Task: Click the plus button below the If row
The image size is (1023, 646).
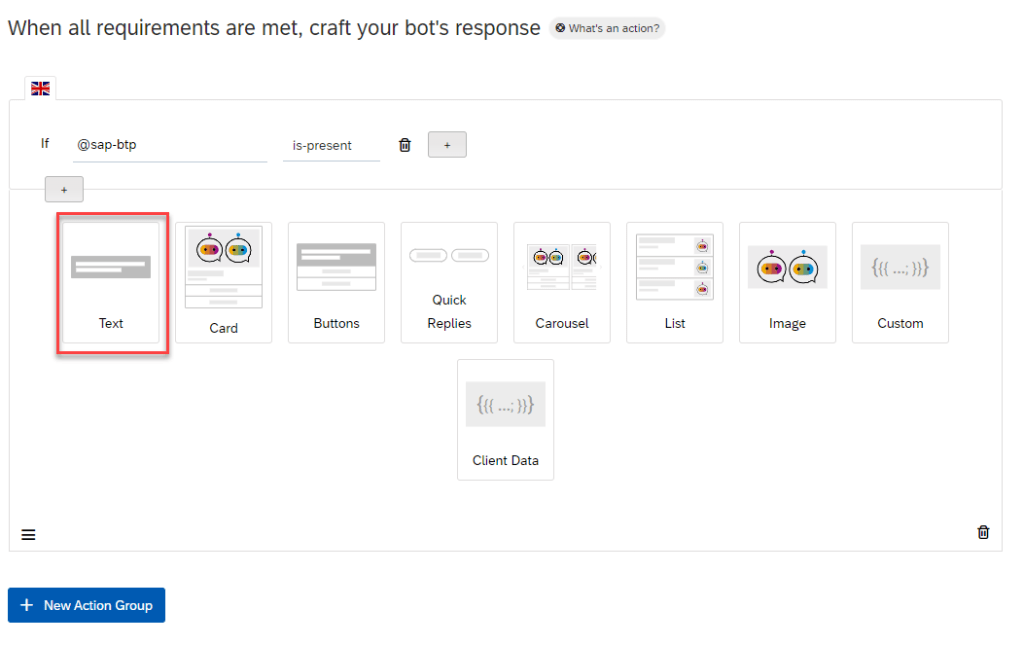Action: point(64,189)
